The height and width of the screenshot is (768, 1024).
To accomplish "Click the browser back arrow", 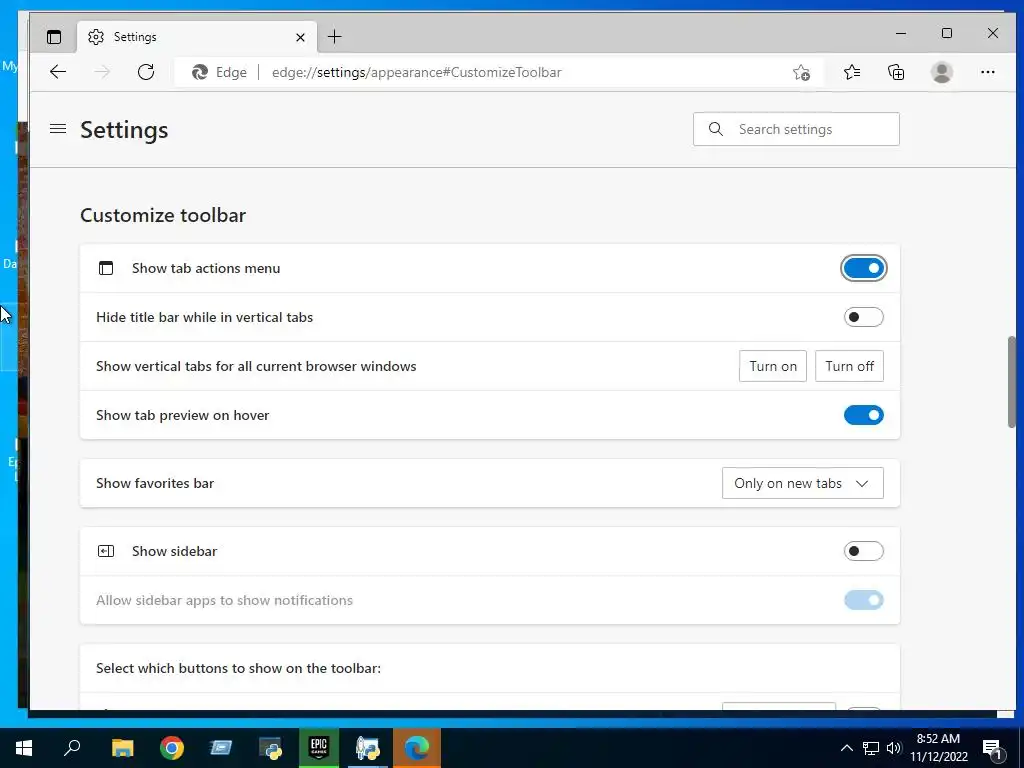I will pyautogui.click(x=58, y=72).
